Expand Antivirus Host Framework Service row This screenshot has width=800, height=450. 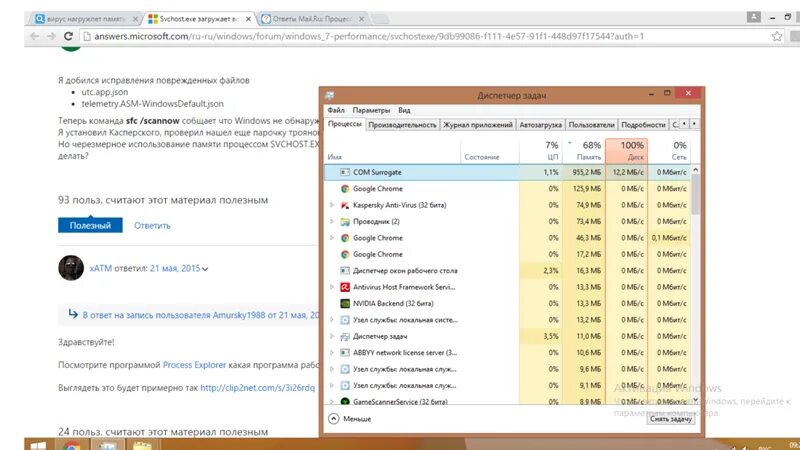coord(332,287)
